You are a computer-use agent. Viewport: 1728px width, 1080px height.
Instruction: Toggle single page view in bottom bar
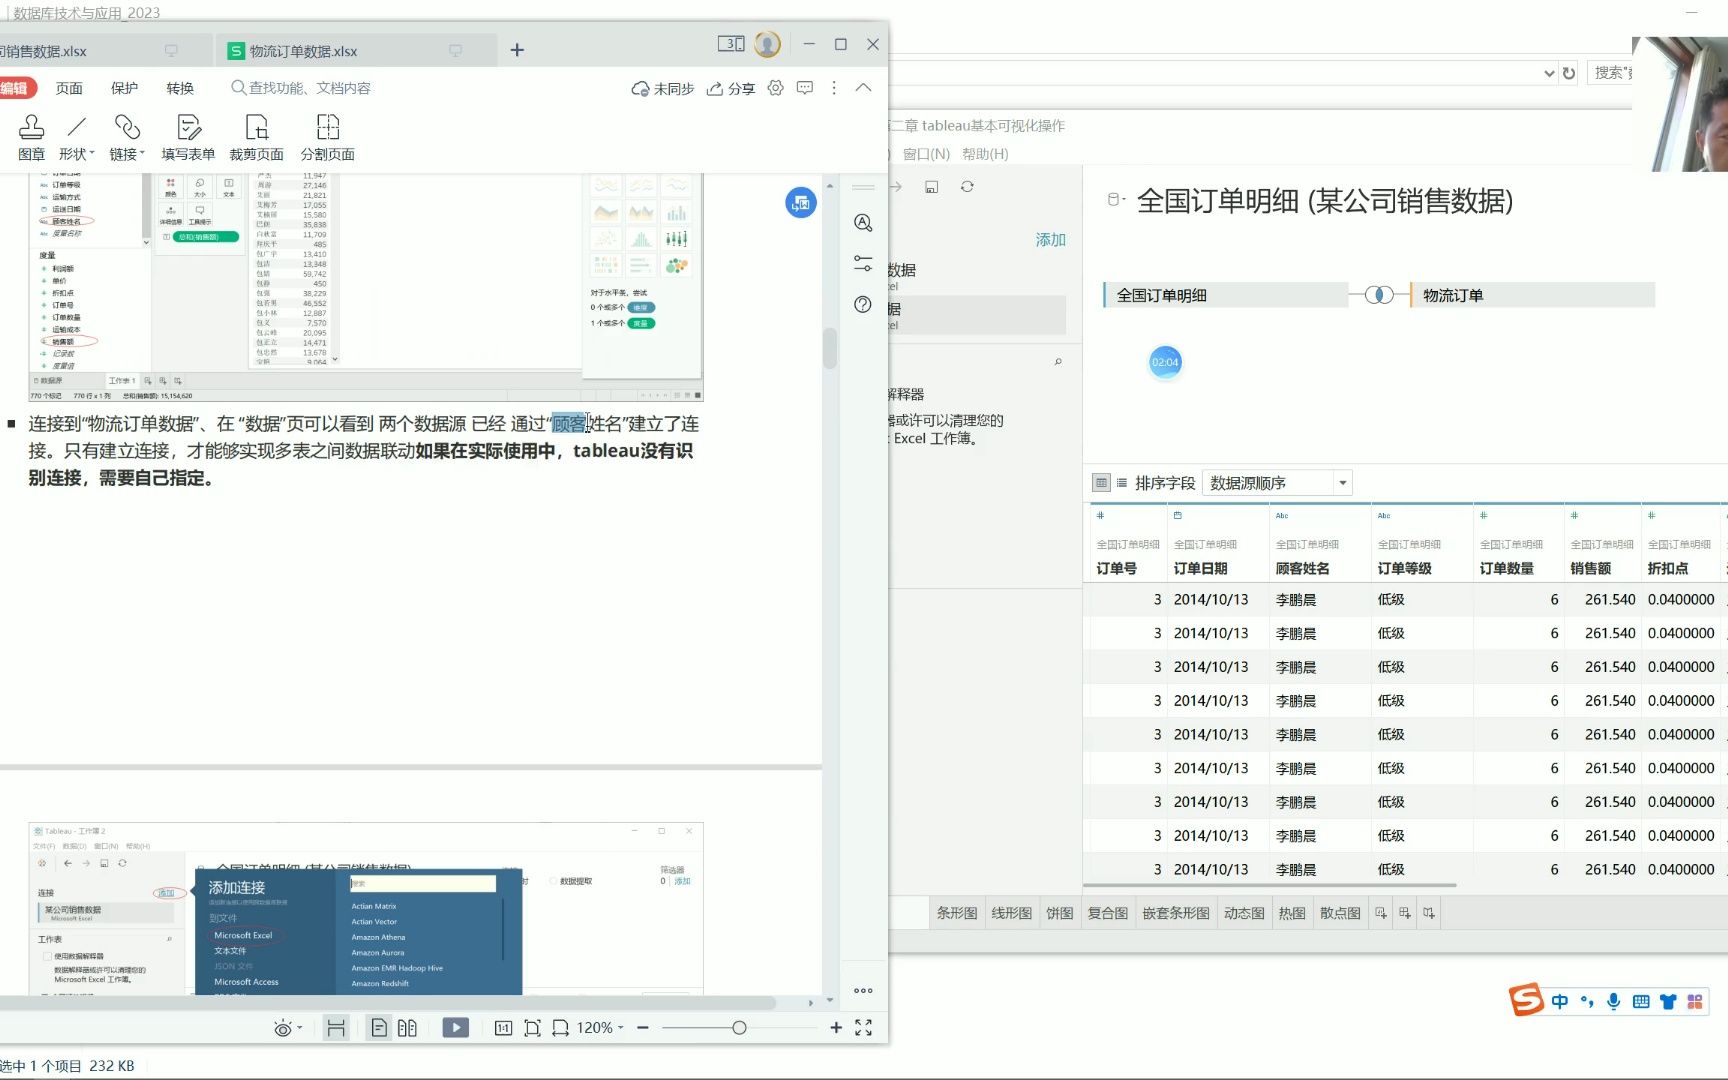pos(378,1028)
